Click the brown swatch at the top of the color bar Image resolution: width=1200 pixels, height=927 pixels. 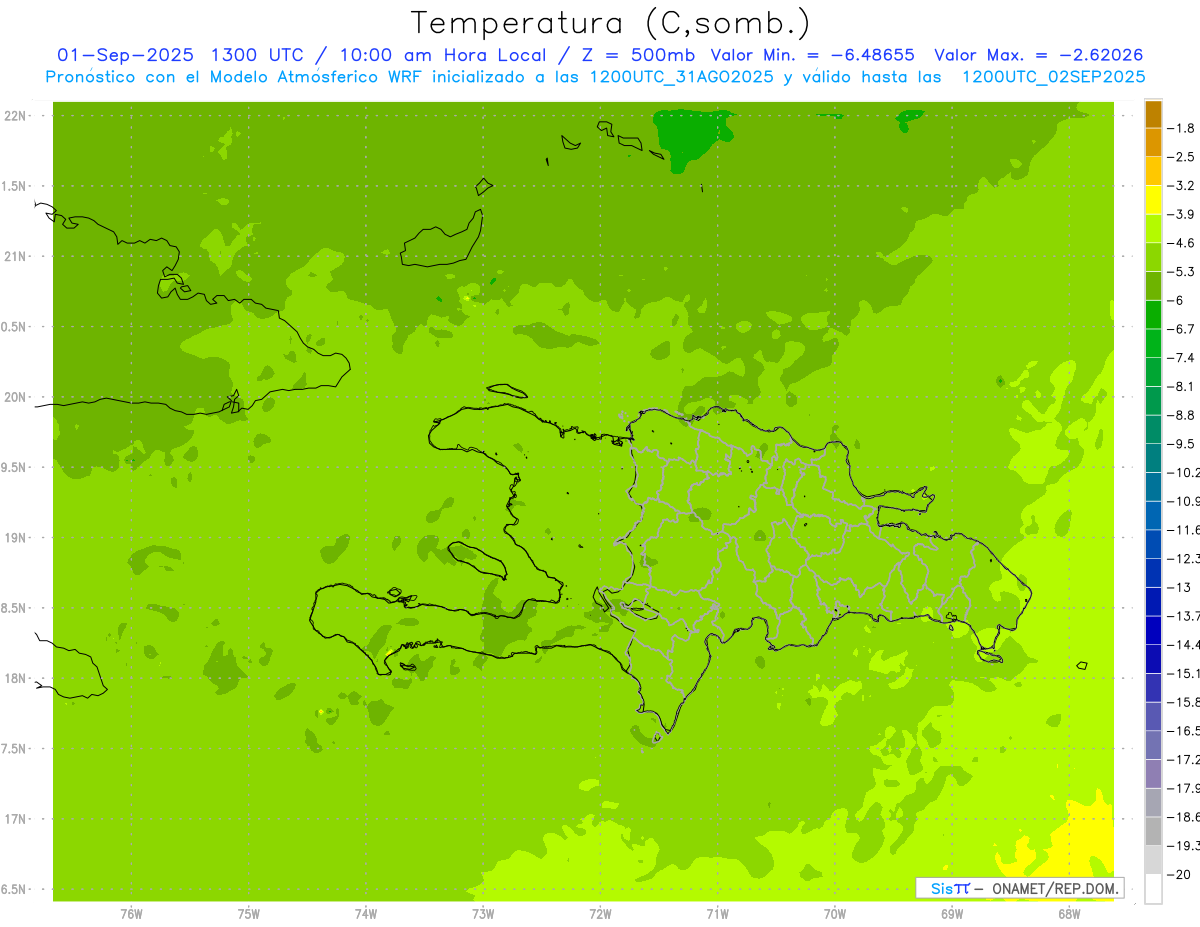(1153, 114)
